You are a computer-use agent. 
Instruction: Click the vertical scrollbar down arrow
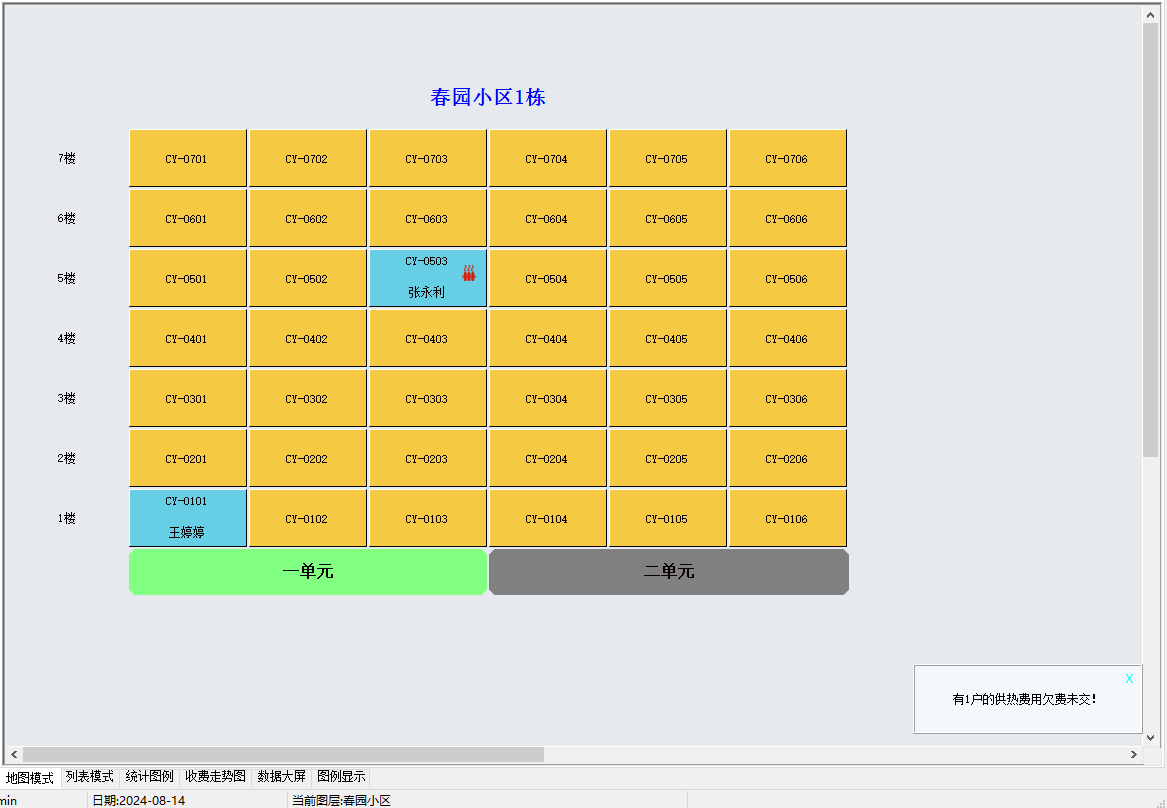1151,737
